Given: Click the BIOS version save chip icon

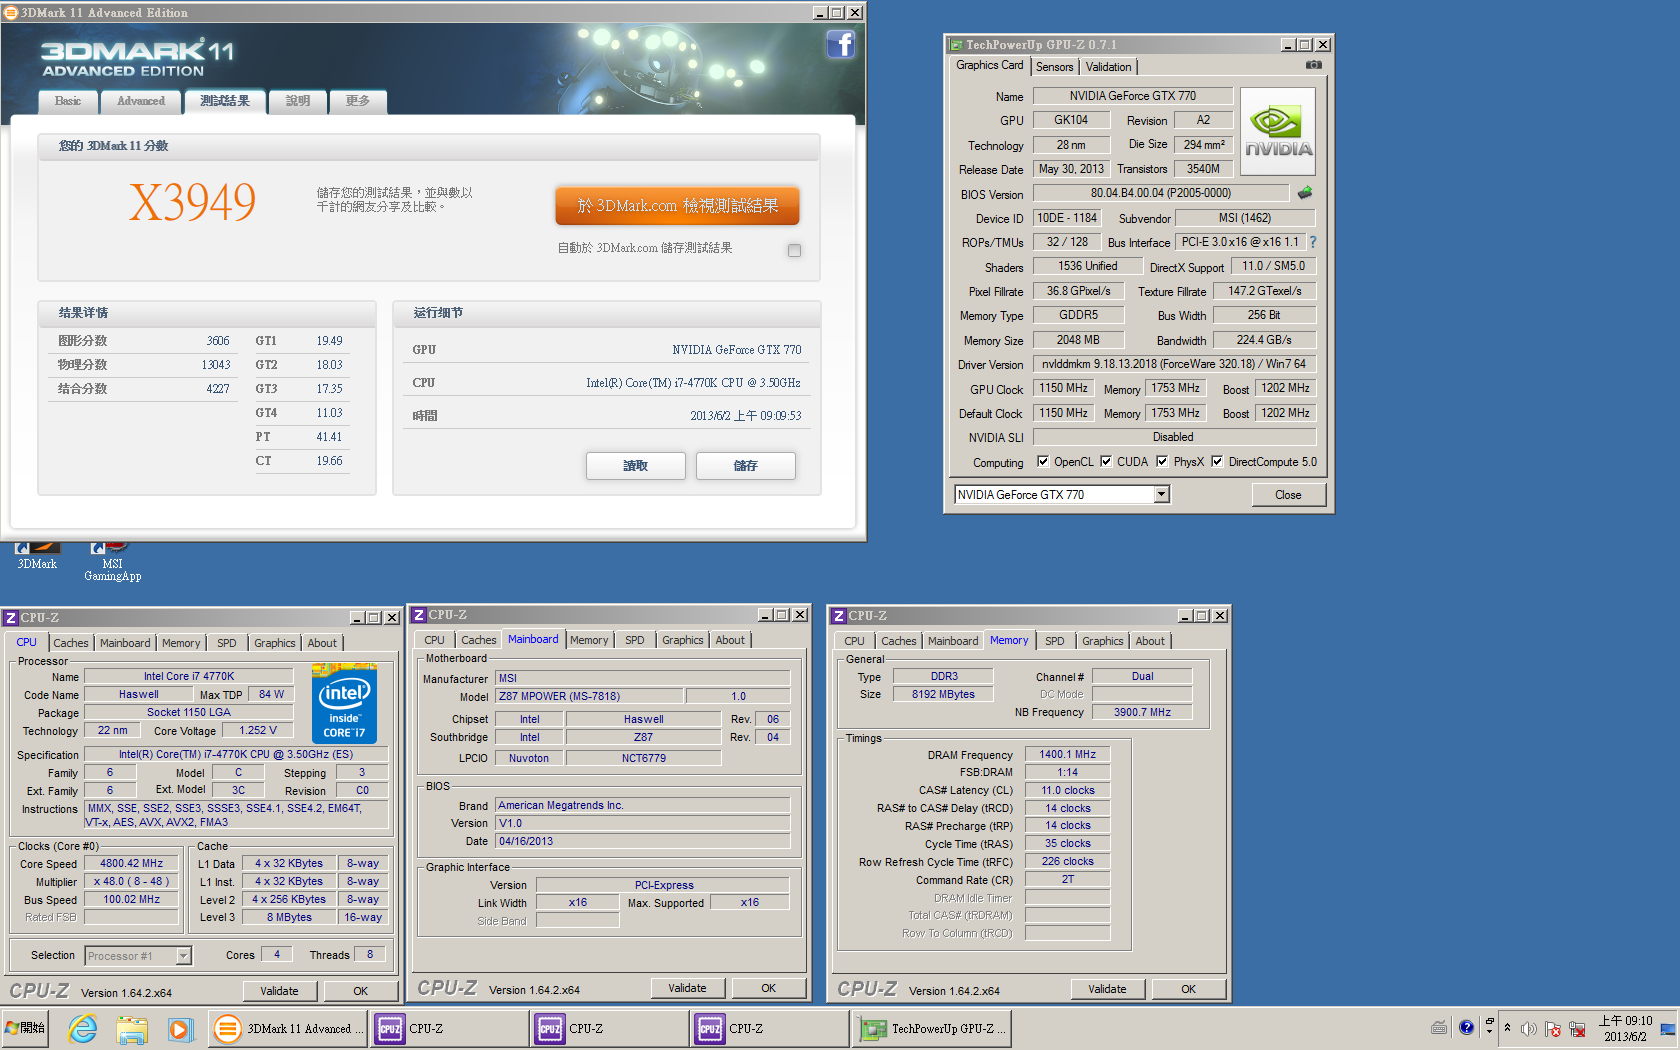Looking at the screenshot, I should [1305, 193].
